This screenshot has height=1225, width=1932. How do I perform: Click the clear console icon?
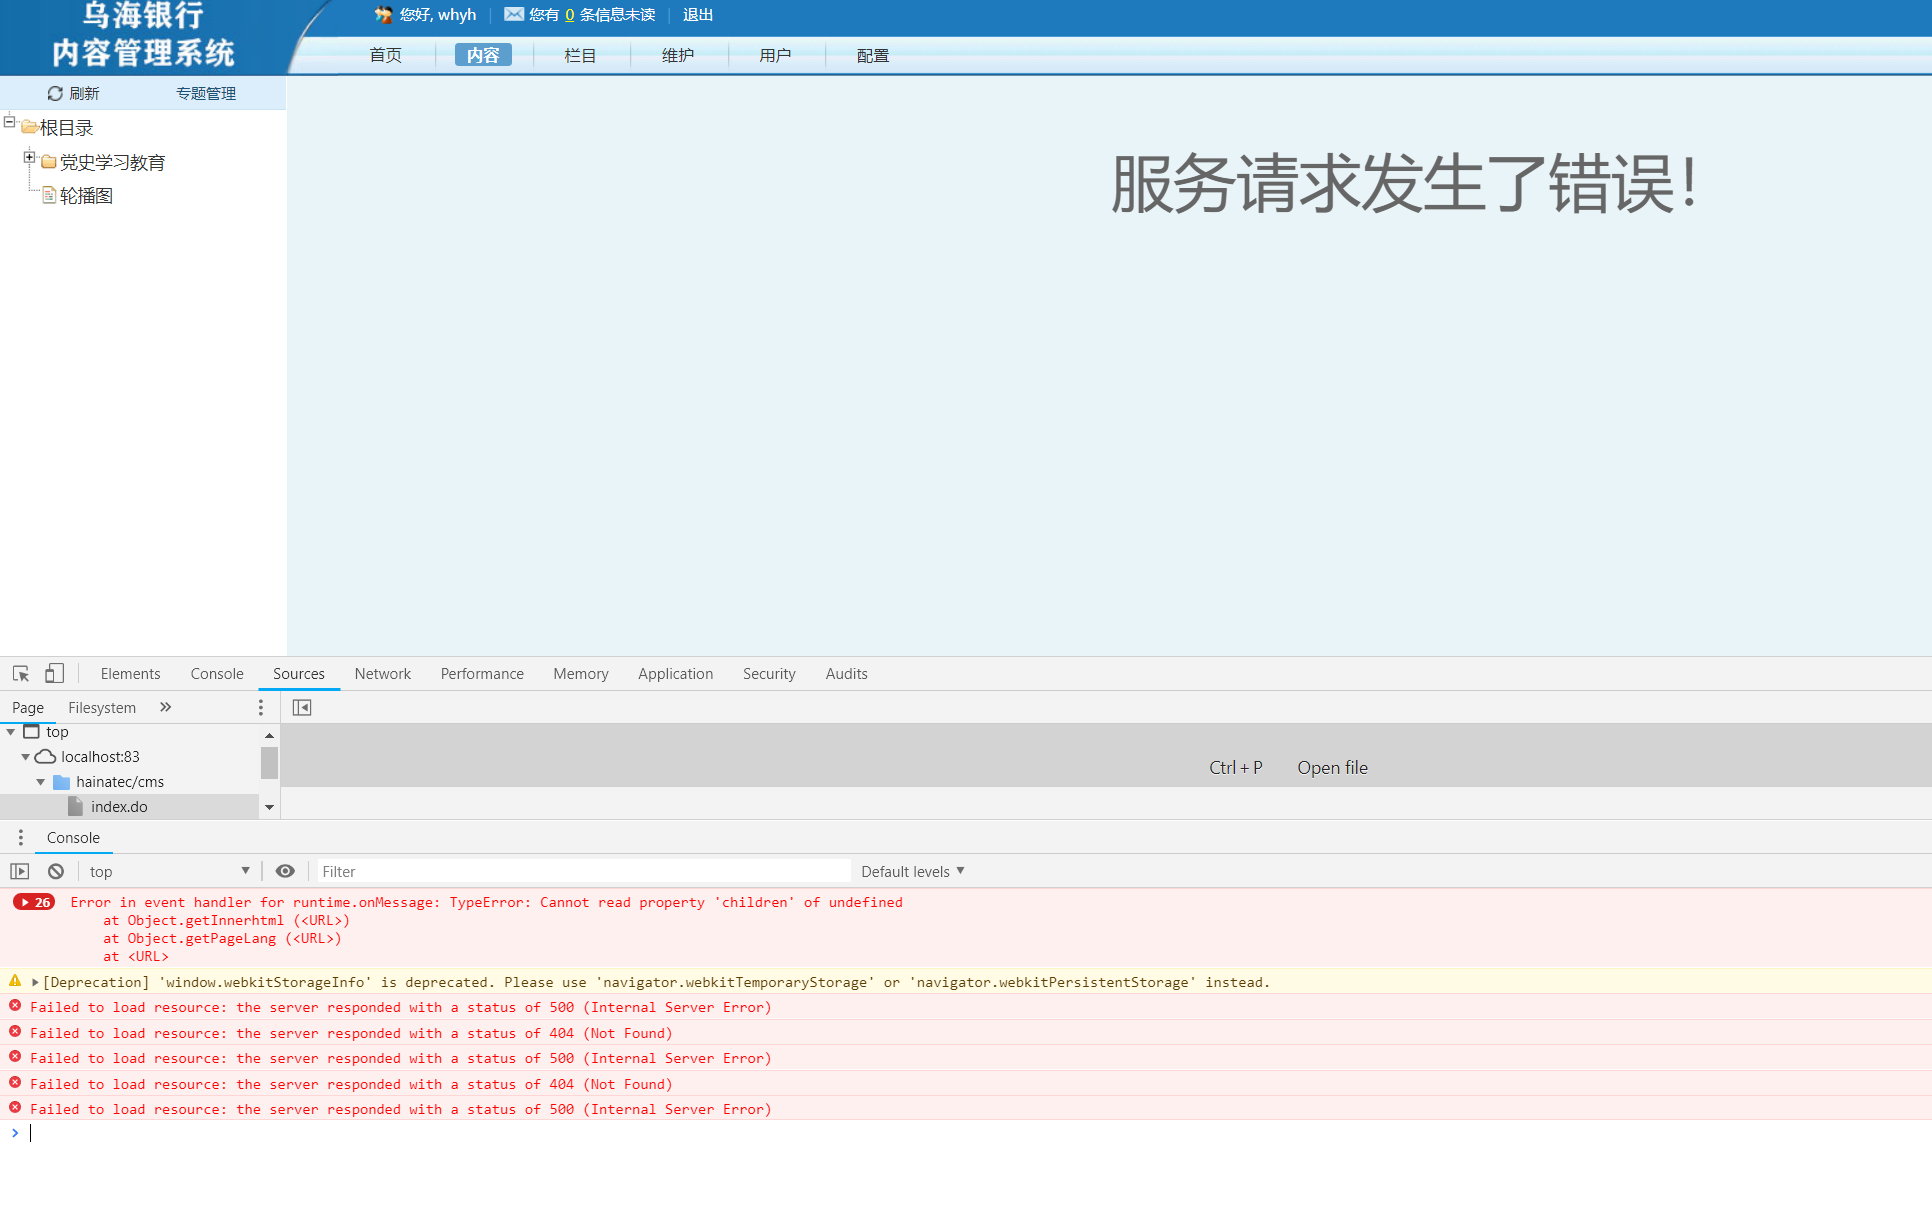tap(56, 872)
